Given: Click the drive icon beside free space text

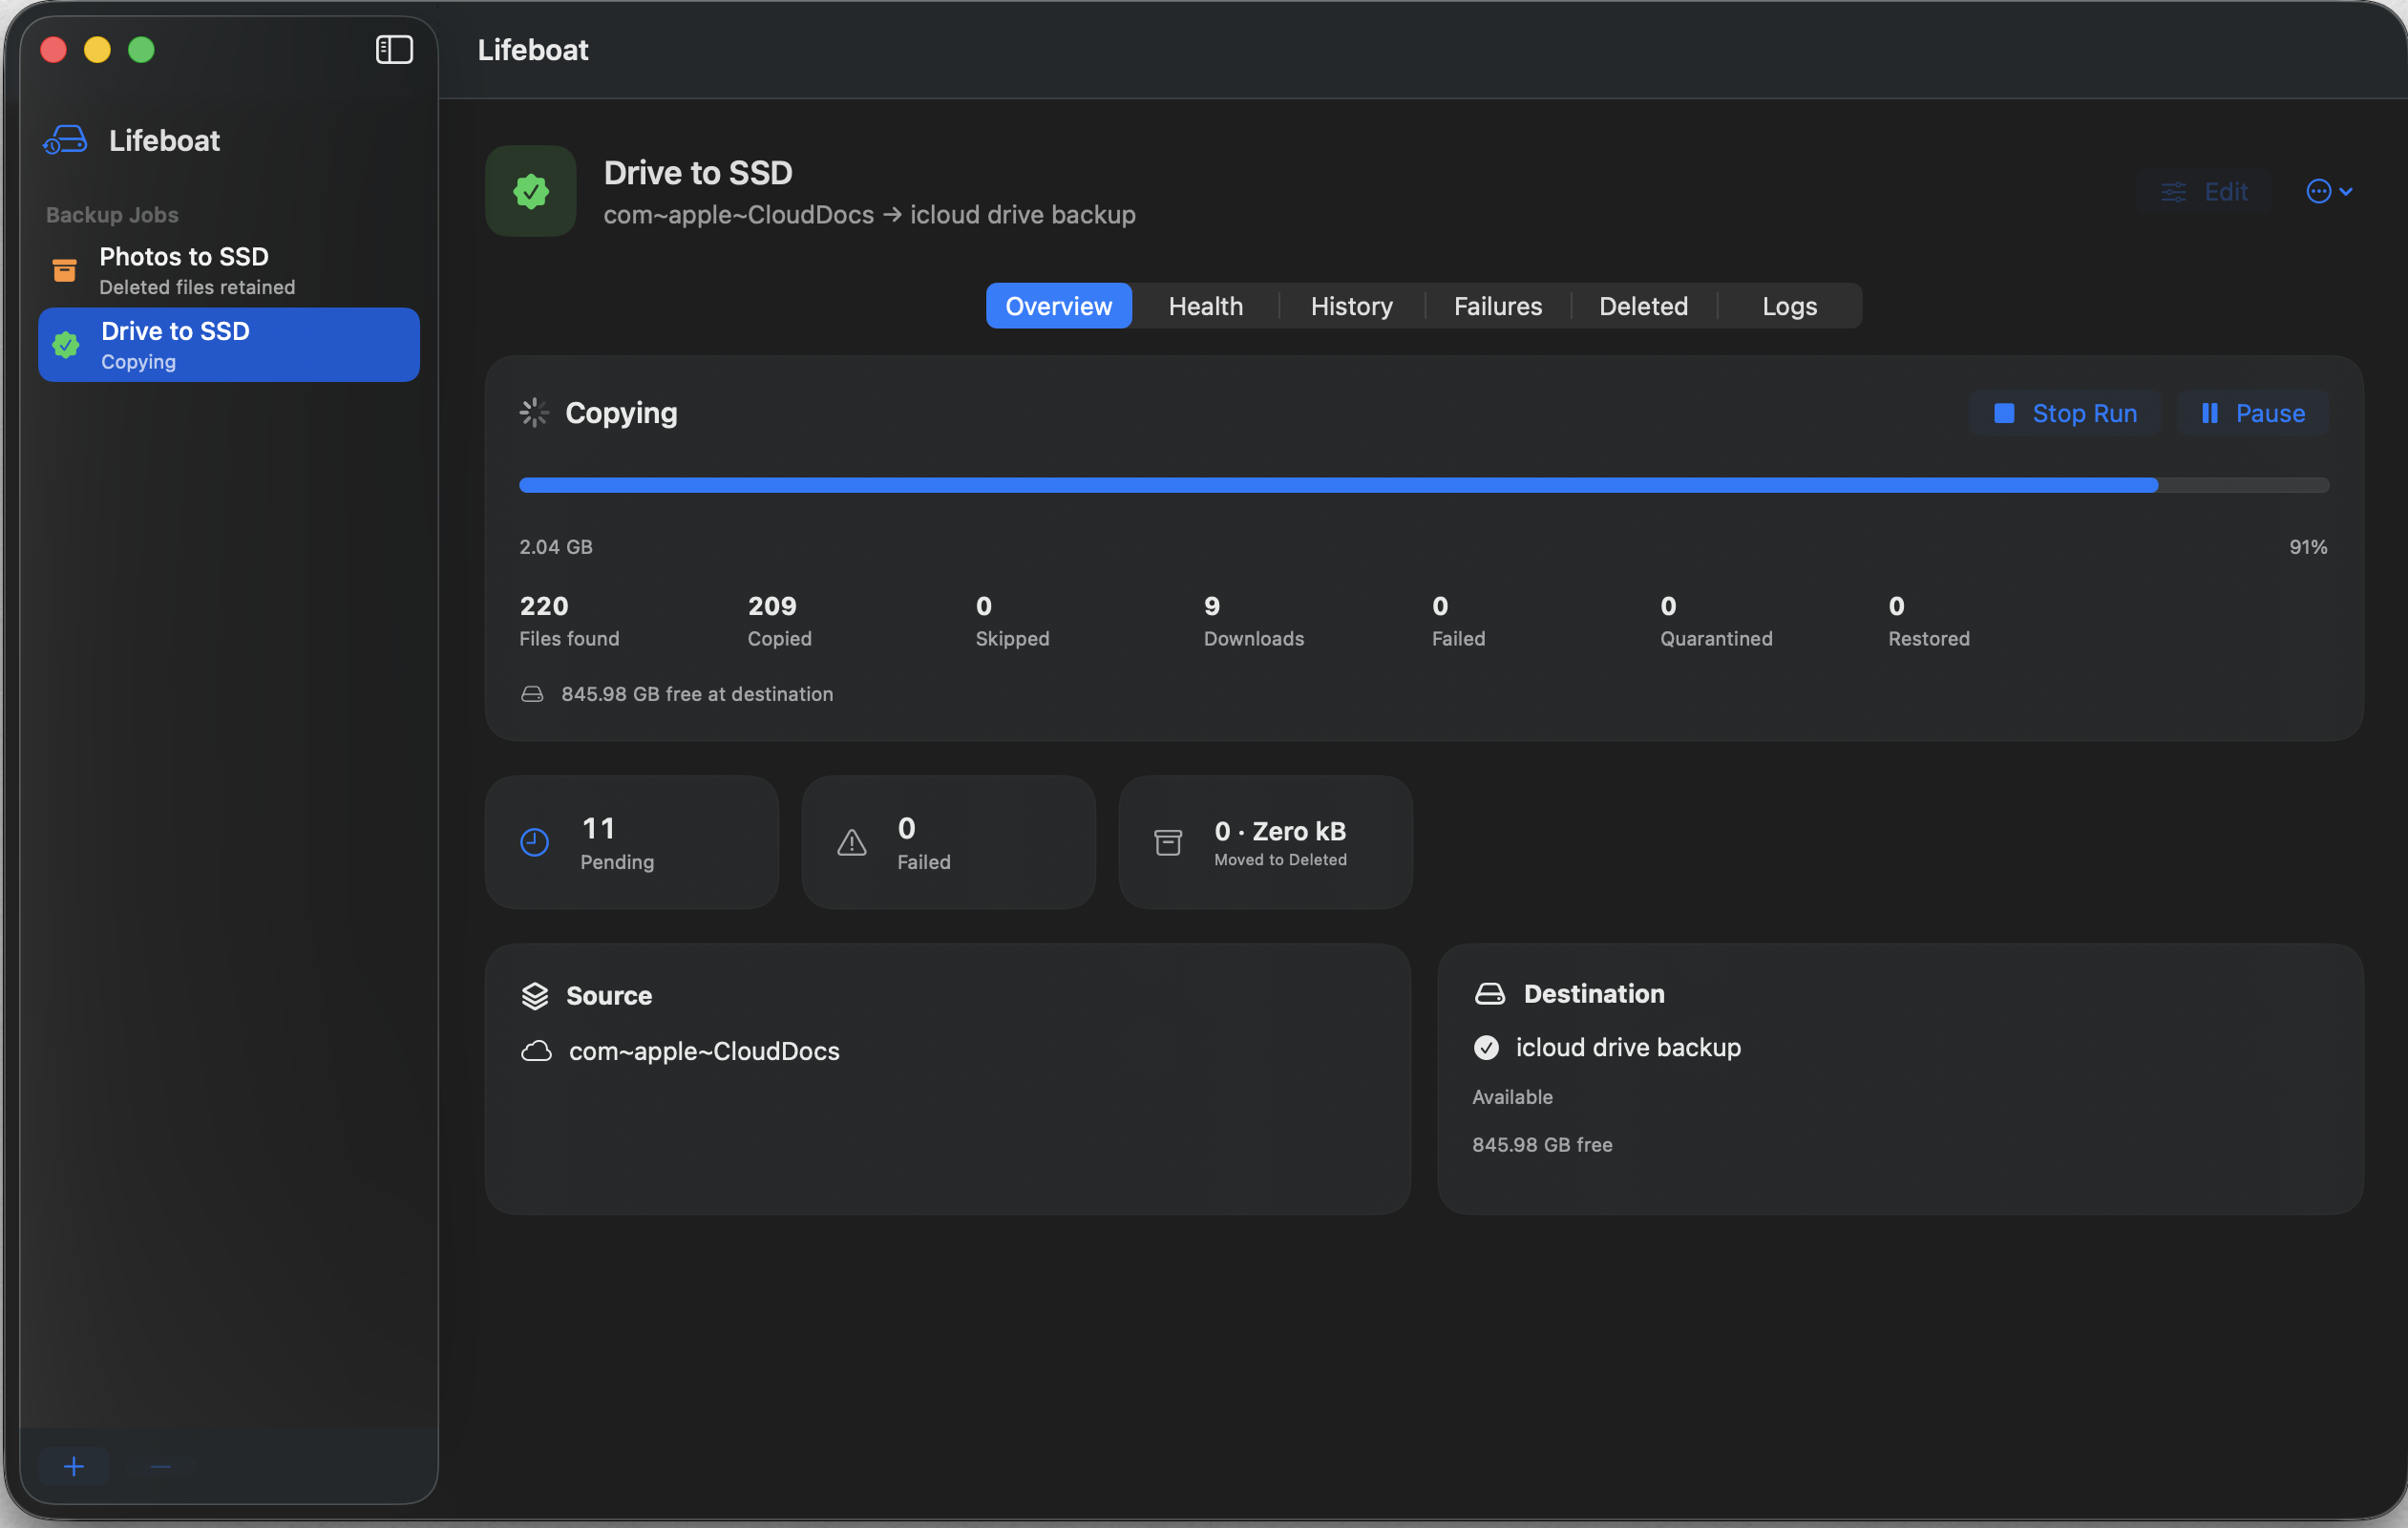Looking at the screenshot, I should click(x=532, y=694).
